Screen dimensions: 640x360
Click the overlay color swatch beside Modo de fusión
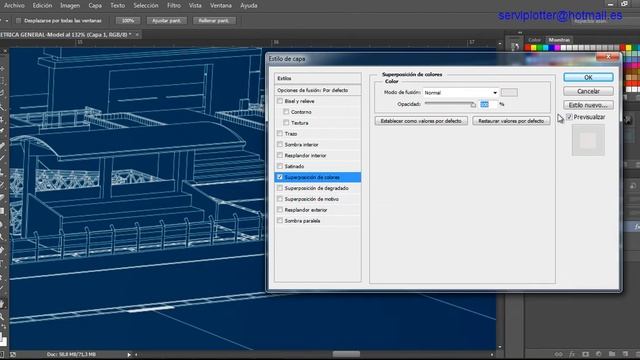click(509, 93)
